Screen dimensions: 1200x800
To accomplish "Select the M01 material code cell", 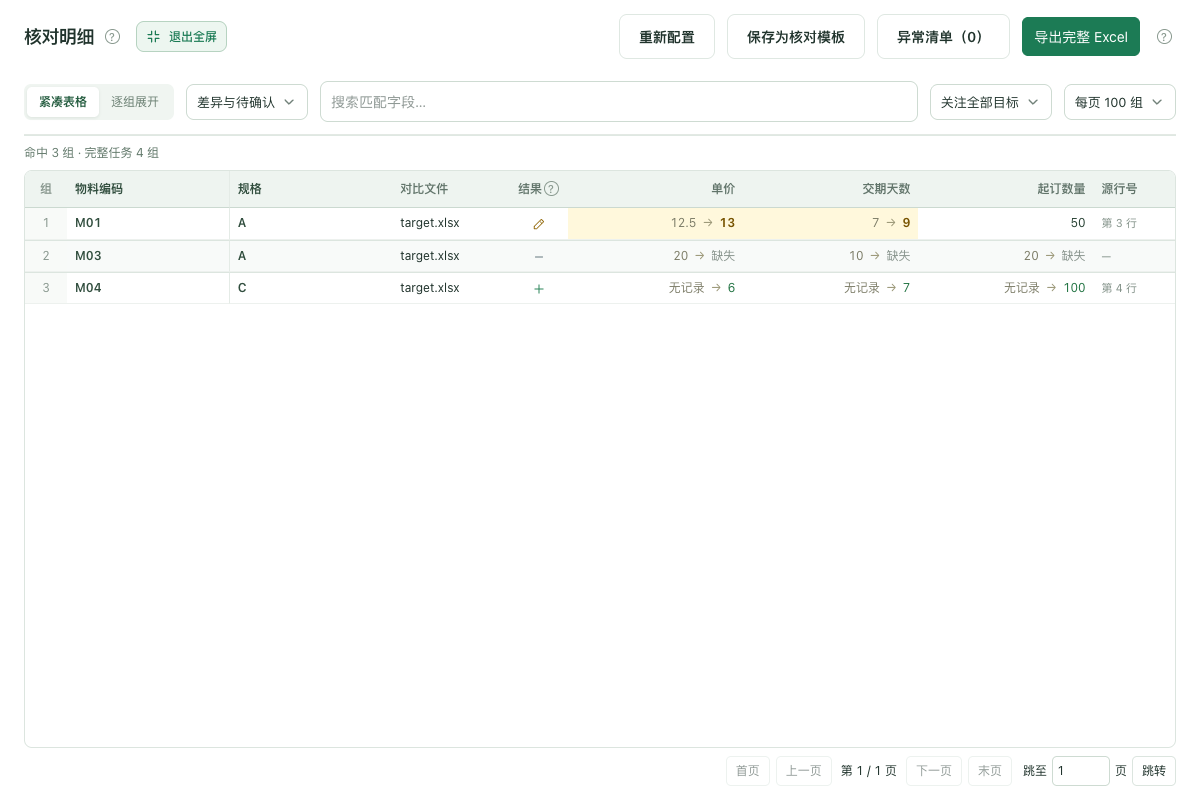I will point(148,223).
